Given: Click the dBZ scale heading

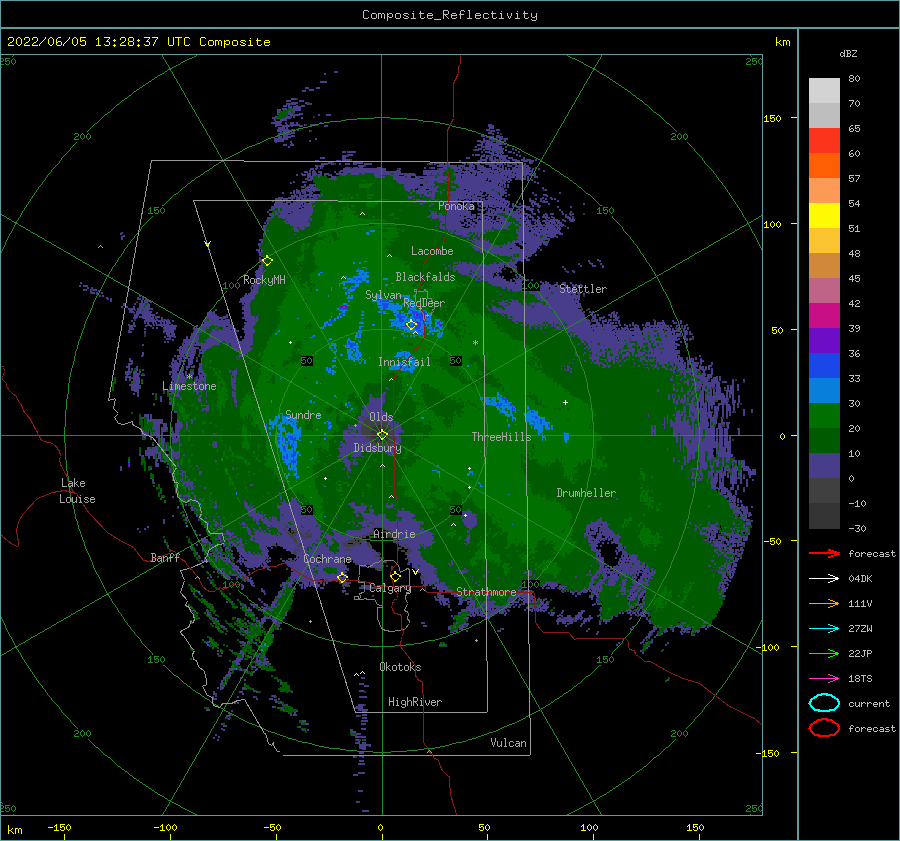Looking at the screenshot, I should click(848, 53).
